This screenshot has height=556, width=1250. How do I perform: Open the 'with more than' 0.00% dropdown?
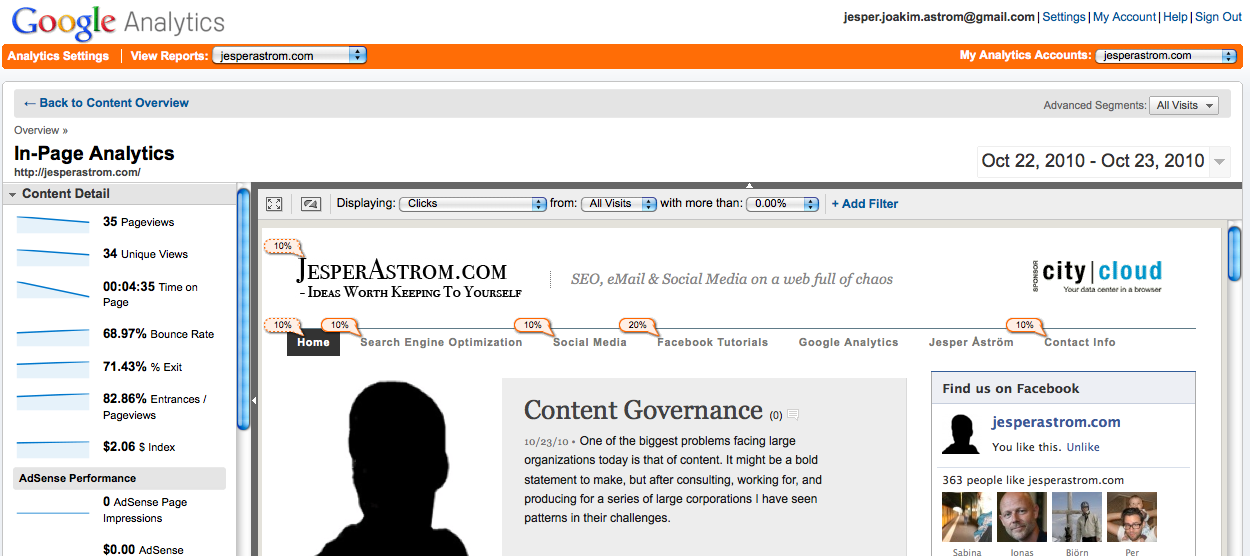pyautogui.click(x=783, y=204)
